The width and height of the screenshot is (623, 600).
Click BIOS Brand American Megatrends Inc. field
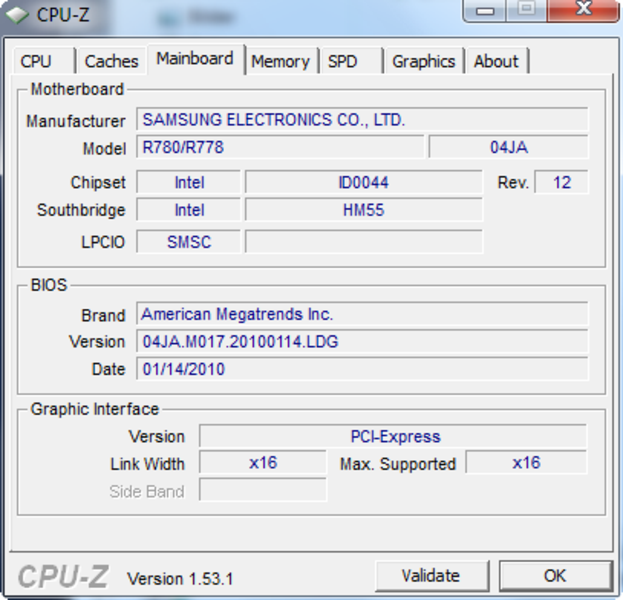point(362,314)
